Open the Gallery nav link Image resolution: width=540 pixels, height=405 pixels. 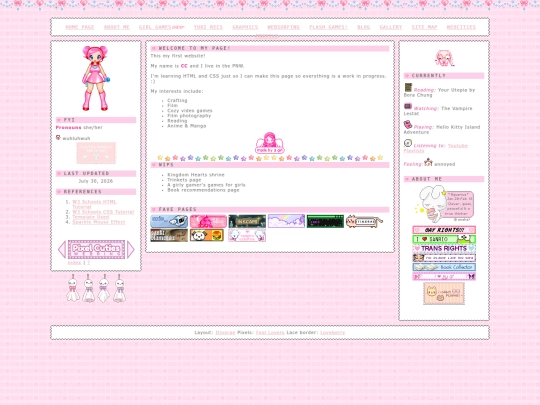point(391,27)
